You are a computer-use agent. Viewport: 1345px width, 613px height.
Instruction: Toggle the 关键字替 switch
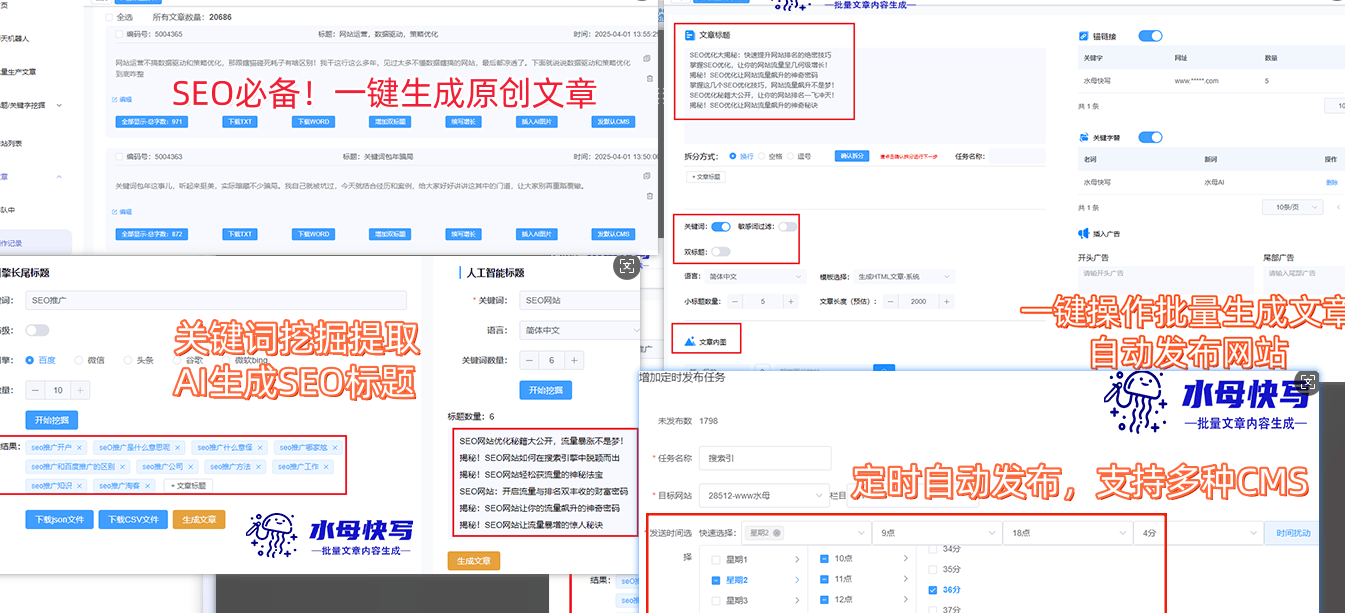(1150, 137)
